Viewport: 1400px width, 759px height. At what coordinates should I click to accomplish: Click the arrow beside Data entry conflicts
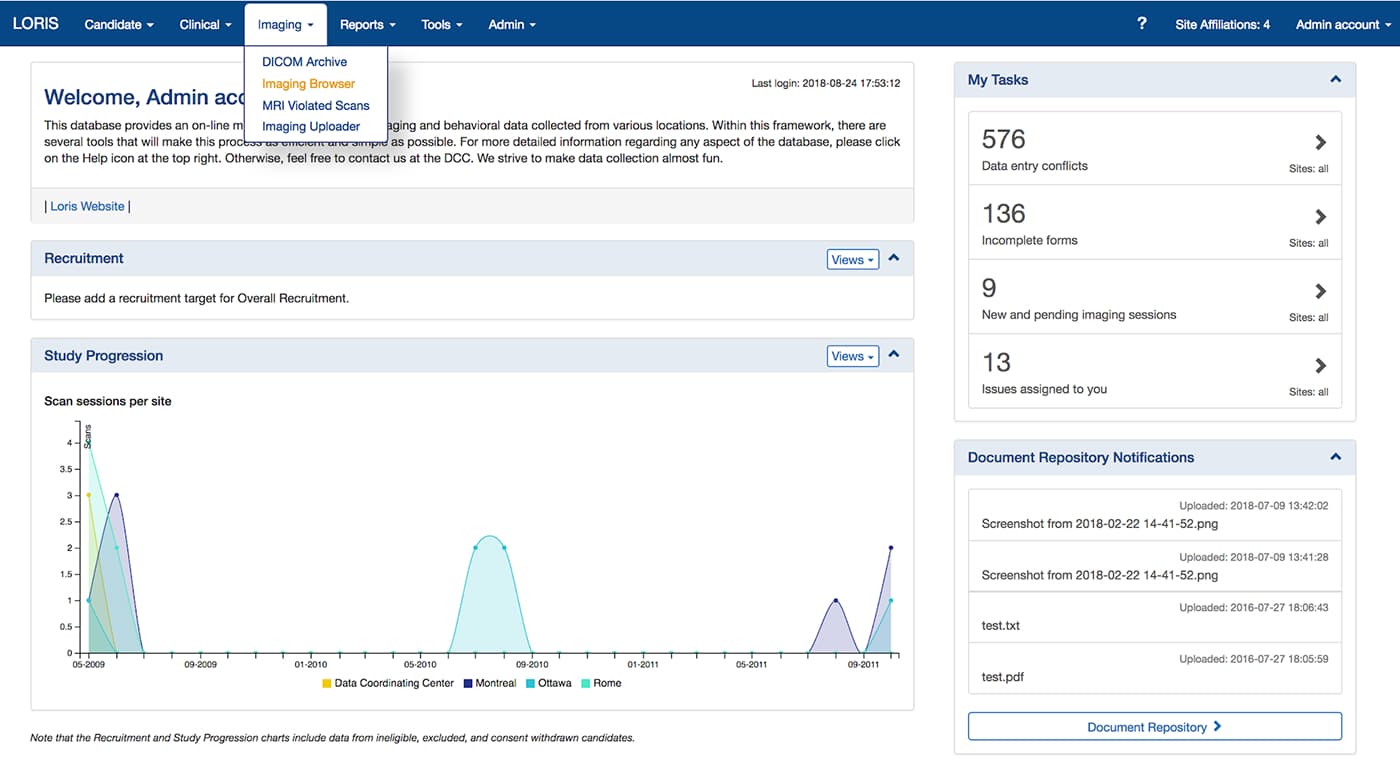pos(1318,142)
